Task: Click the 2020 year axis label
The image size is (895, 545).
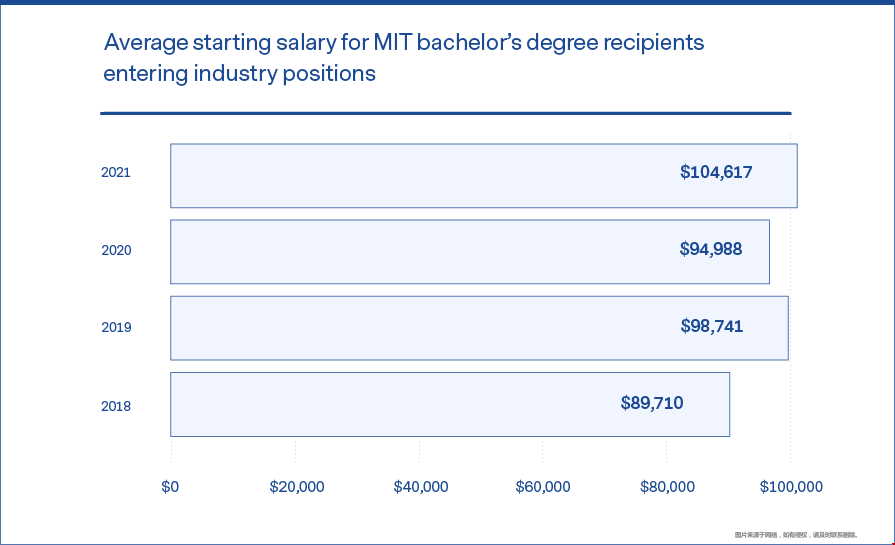Action: tap(116, 250)
